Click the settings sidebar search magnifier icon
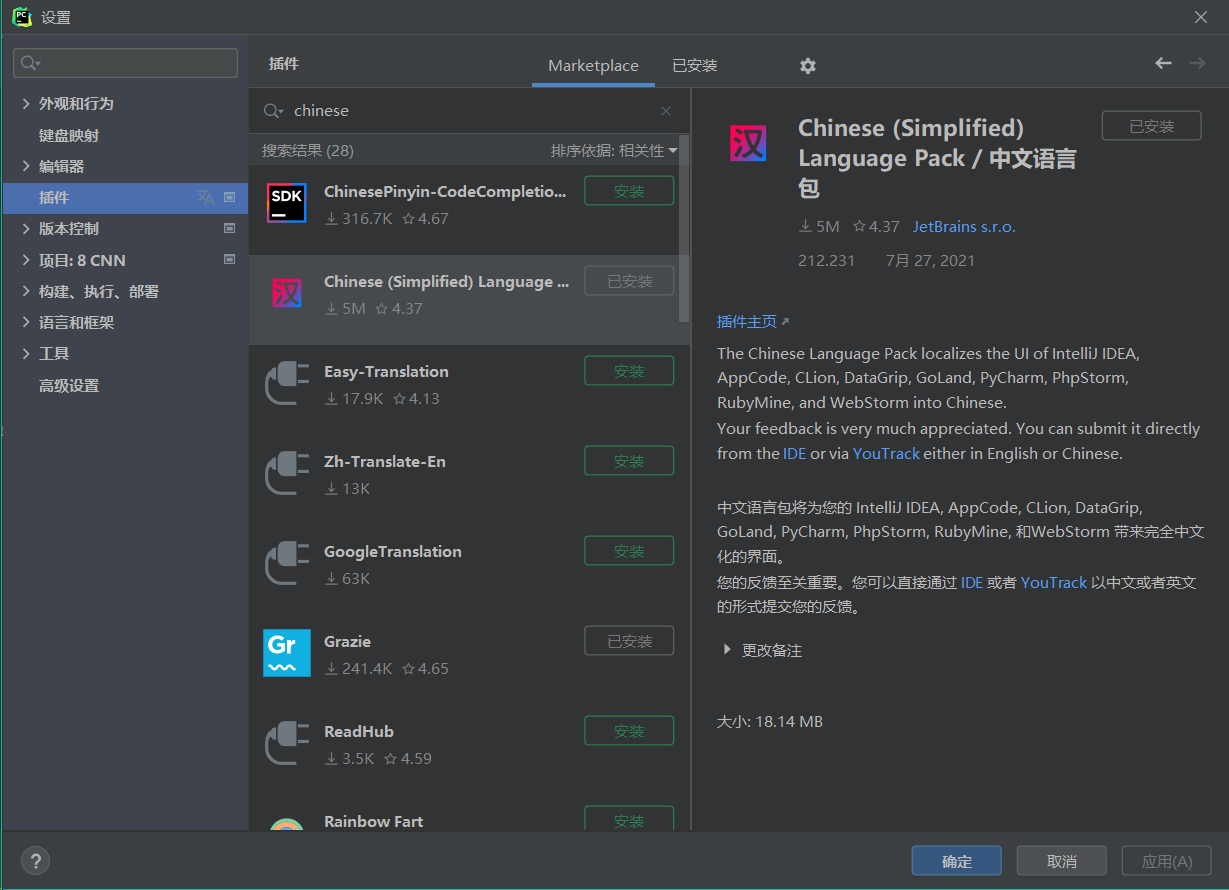The height and width of the screenshot is (890, 1229). click(x=30, y=63)
